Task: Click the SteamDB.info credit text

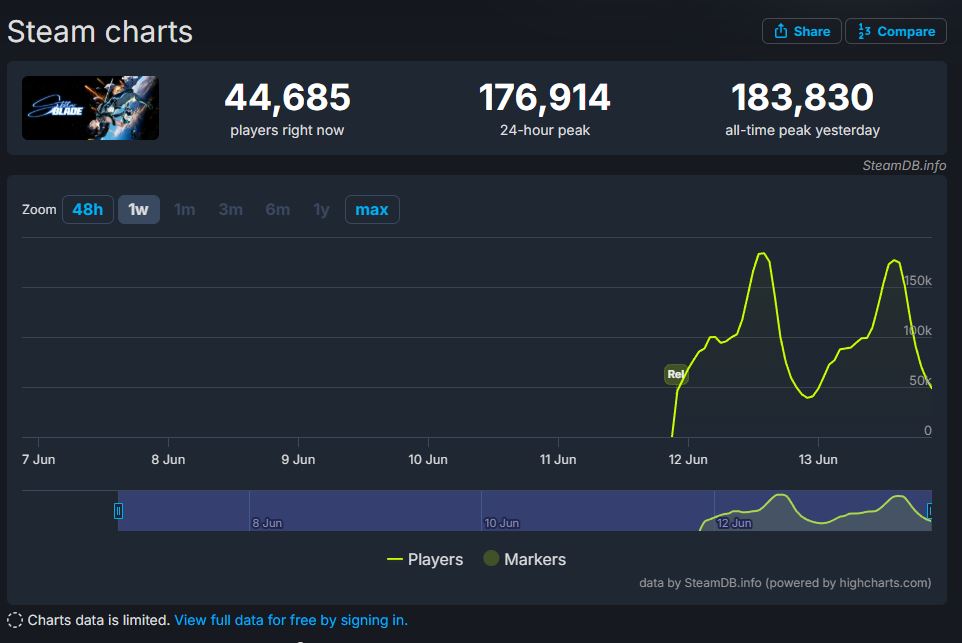Action: pos(904,166)
